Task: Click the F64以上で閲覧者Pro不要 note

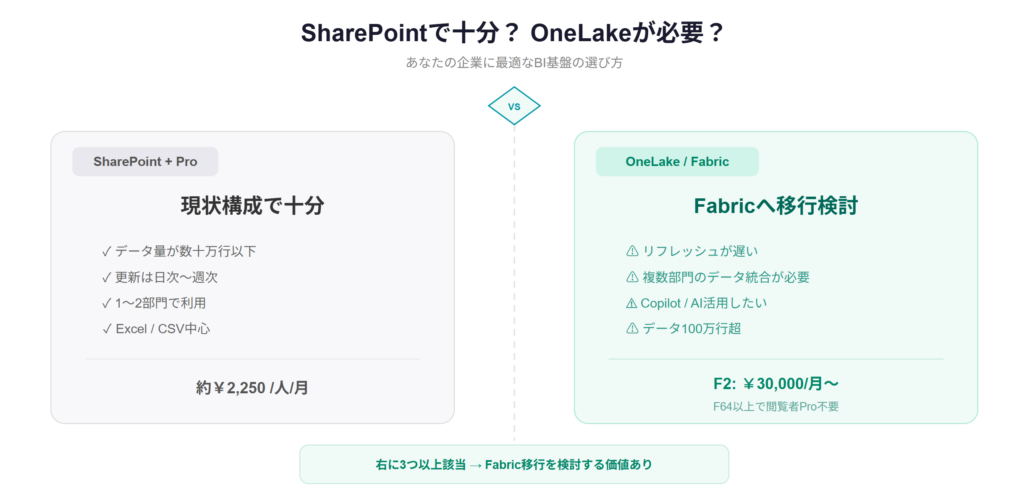Action: [x=775, y=406]
